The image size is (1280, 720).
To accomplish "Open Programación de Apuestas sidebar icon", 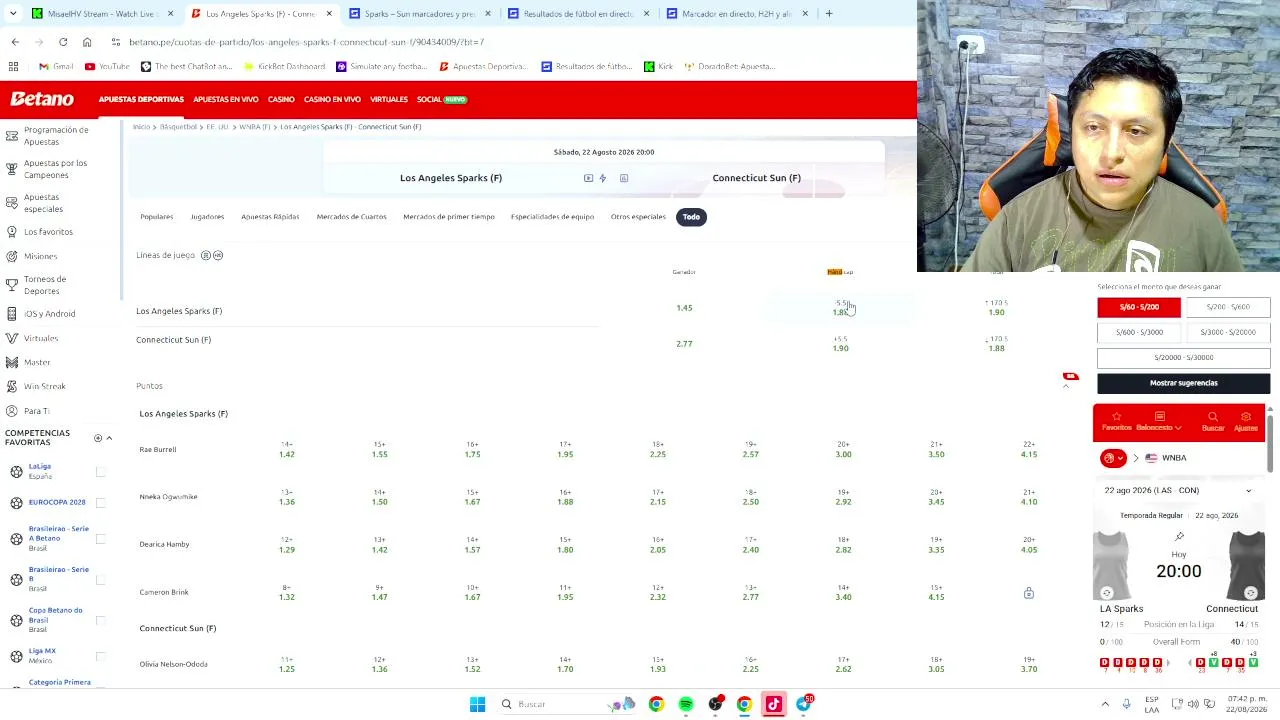I will pyautogui.click(x=12, y=136).
